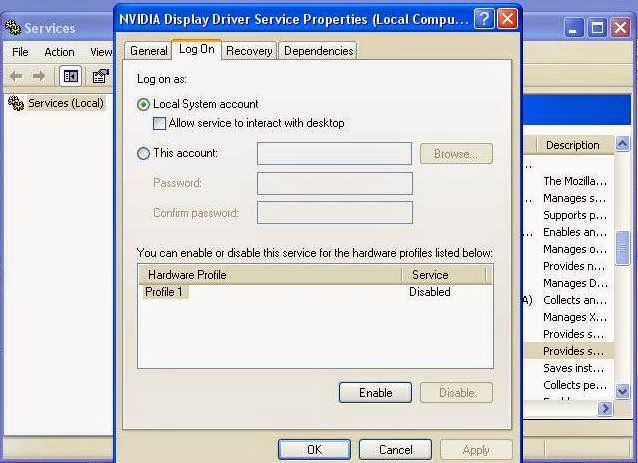The image size is (638, 463).
Task: Click the Browse... button
Action: (456, 154)
